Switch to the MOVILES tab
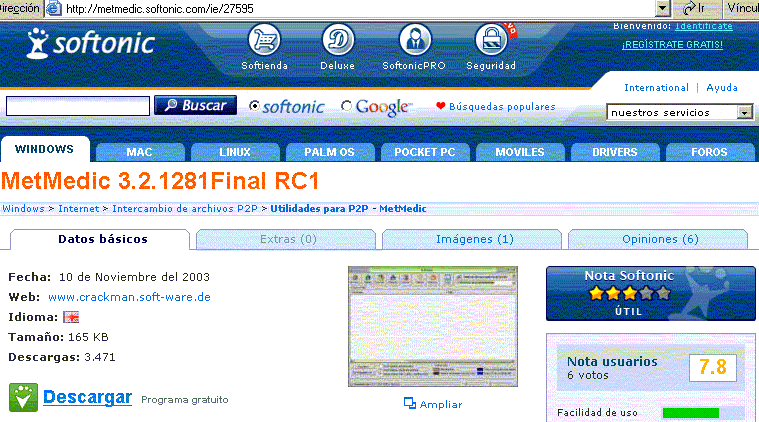 (520, 152)
